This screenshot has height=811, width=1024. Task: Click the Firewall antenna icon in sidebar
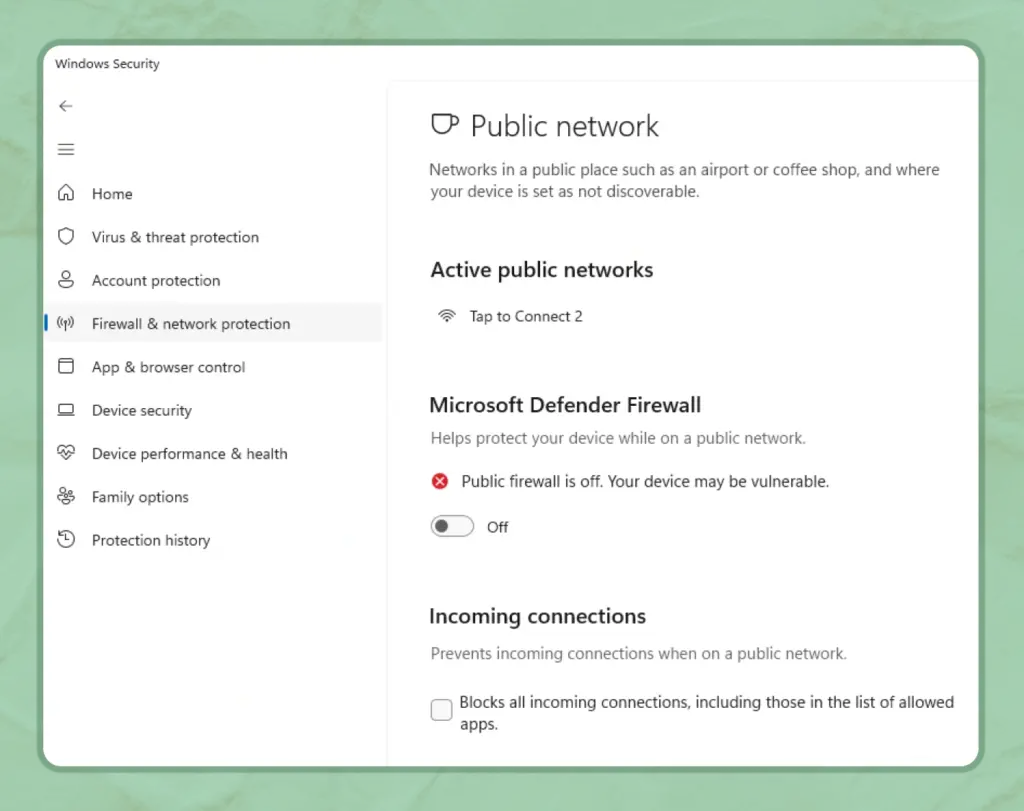pos(65,323)
